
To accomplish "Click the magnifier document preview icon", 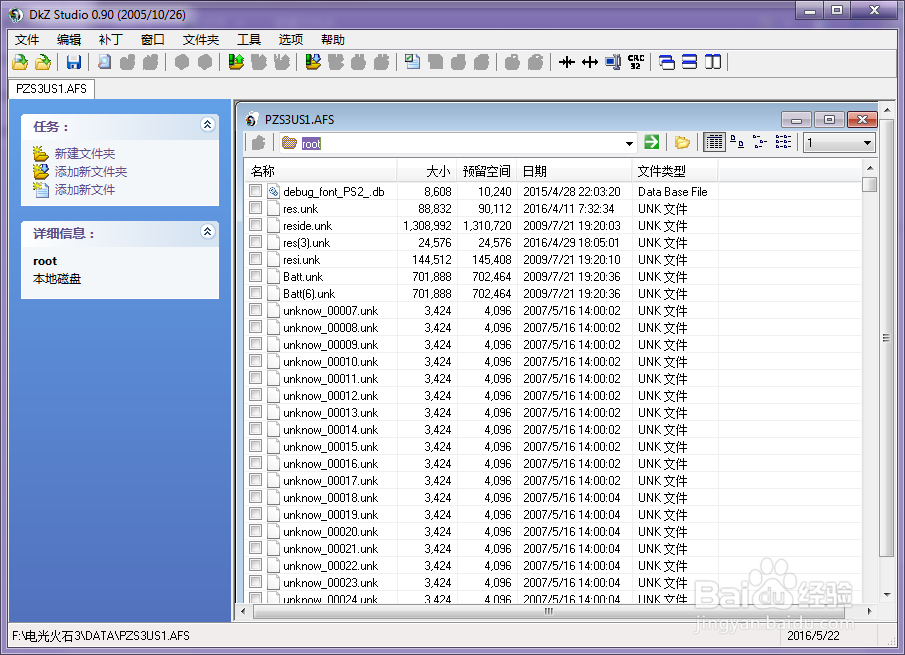I will tap(104, 62).
